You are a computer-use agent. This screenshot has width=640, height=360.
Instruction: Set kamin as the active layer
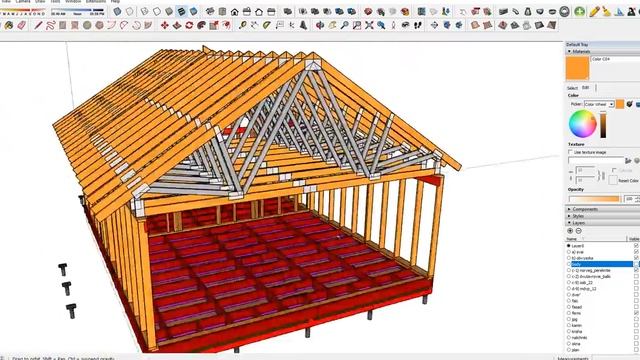pyautogui.click(x=569, y=325)
